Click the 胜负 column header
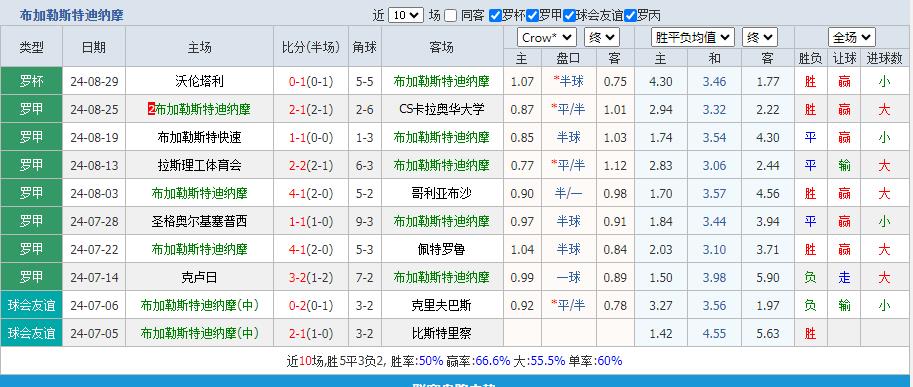This screenshot has width=913, height=387. [x=810, y=58]
